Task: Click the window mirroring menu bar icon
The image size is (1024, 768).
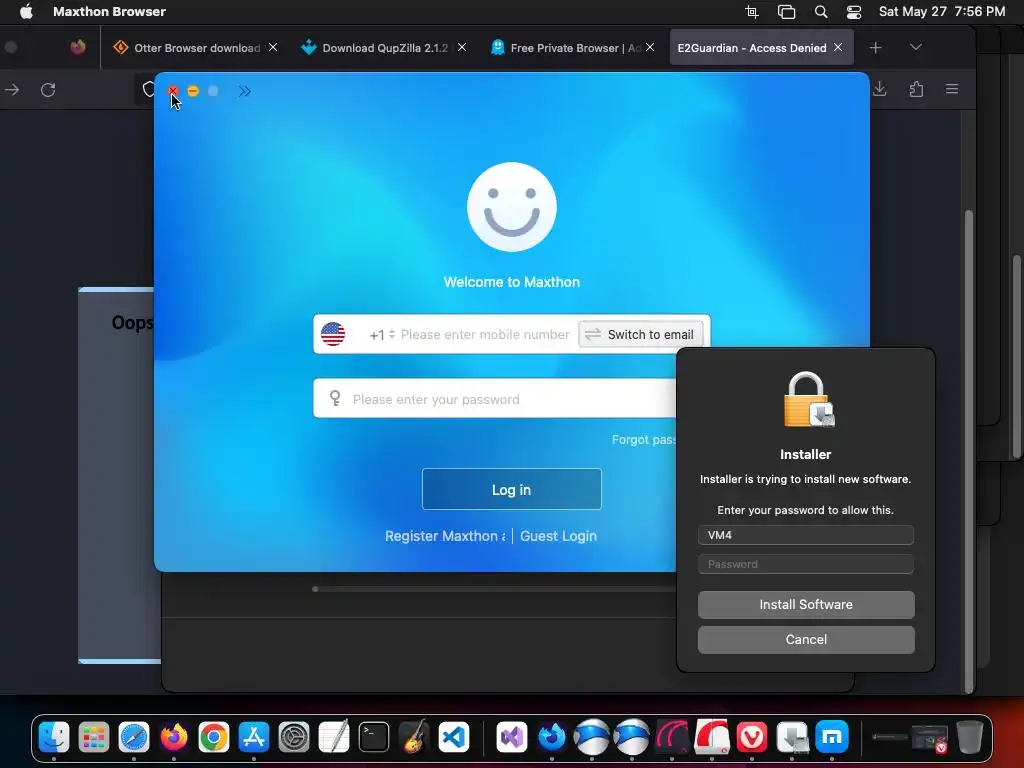Action: point(786,12)
